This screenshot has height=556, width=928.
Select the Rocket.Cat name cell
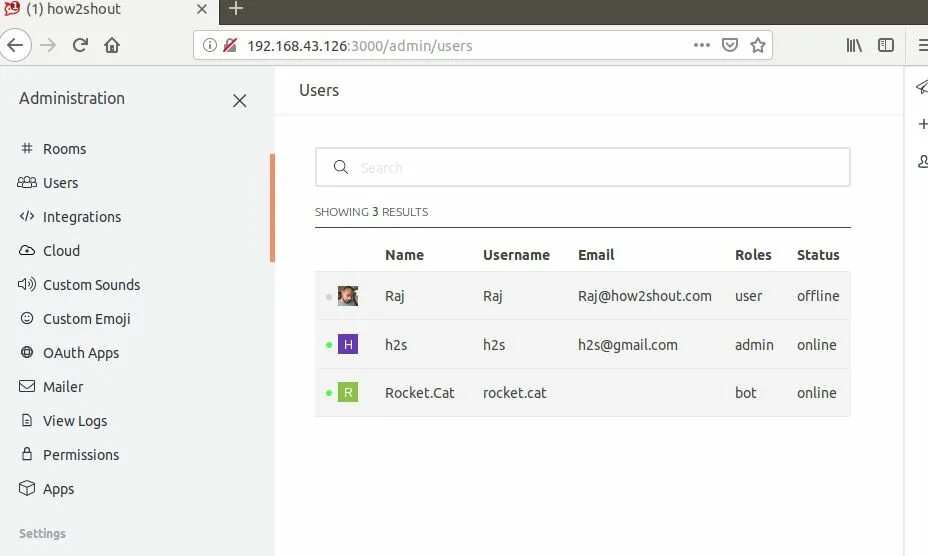[x=420, y=393]
